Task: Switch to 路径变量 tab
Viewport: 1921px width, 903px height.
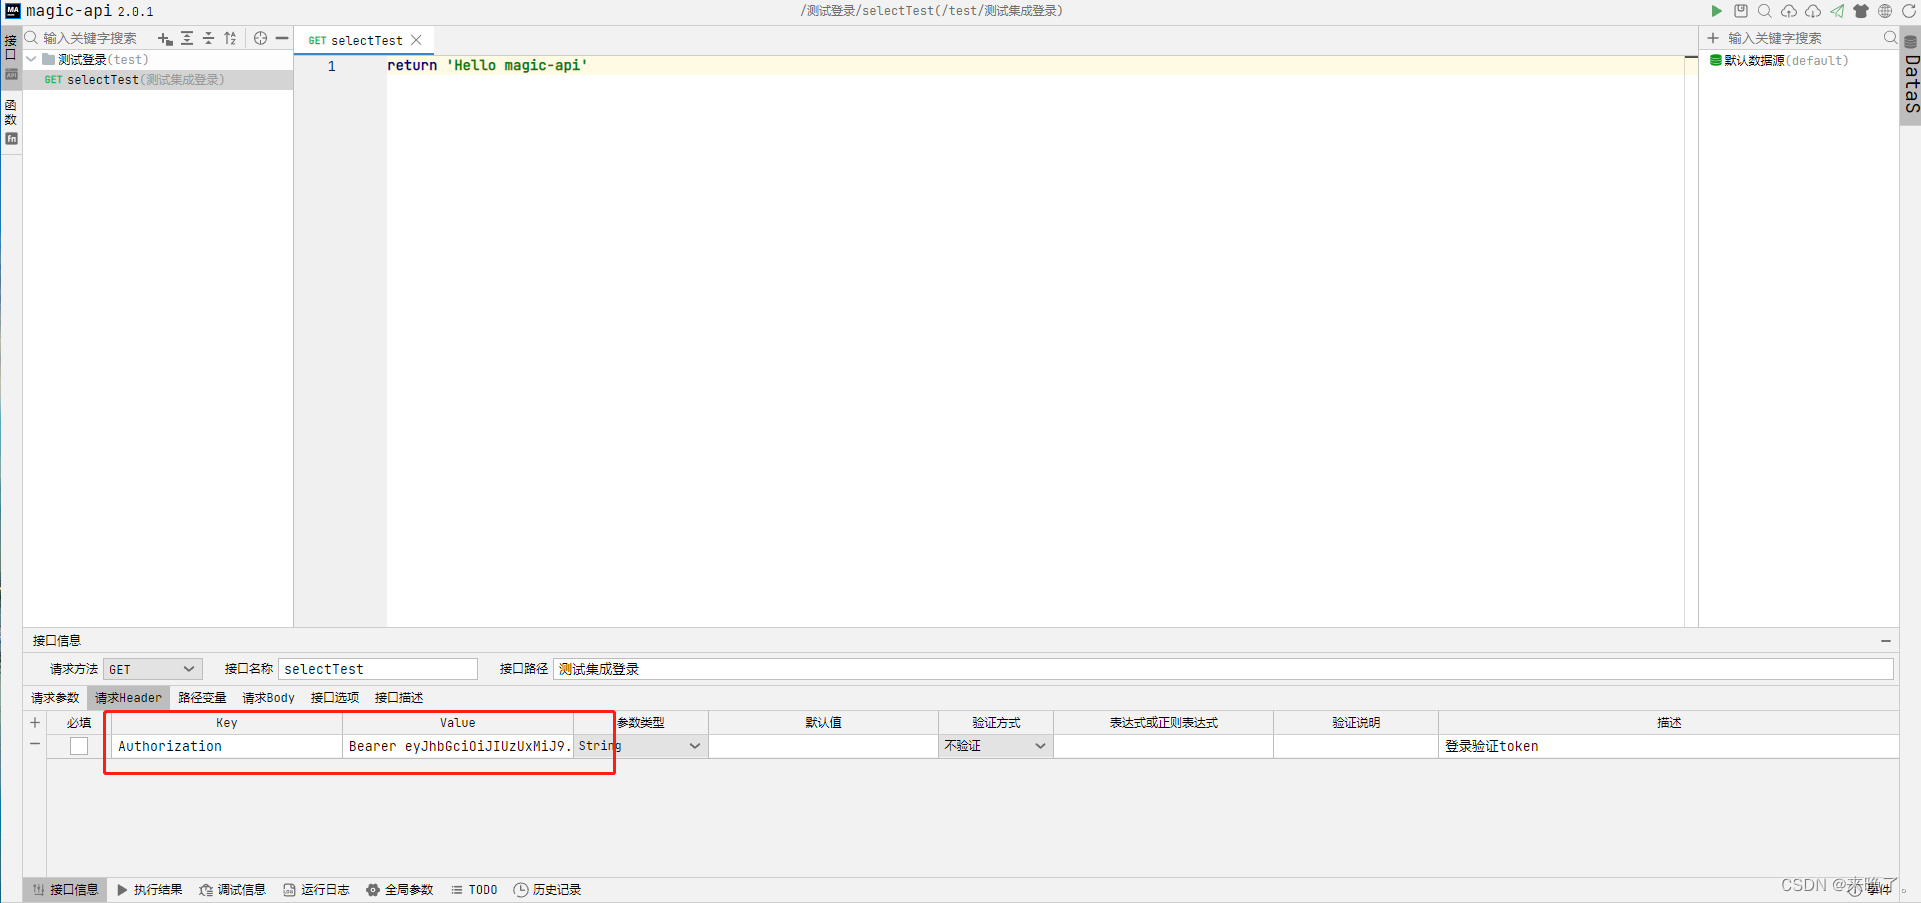Action: click(x=202, y=698)
